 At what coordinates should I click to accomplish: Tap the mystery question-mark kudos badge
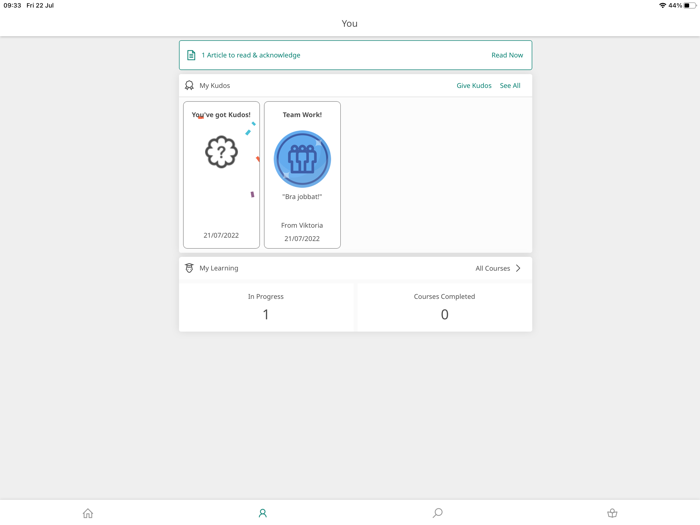click(x=221, y=152)
